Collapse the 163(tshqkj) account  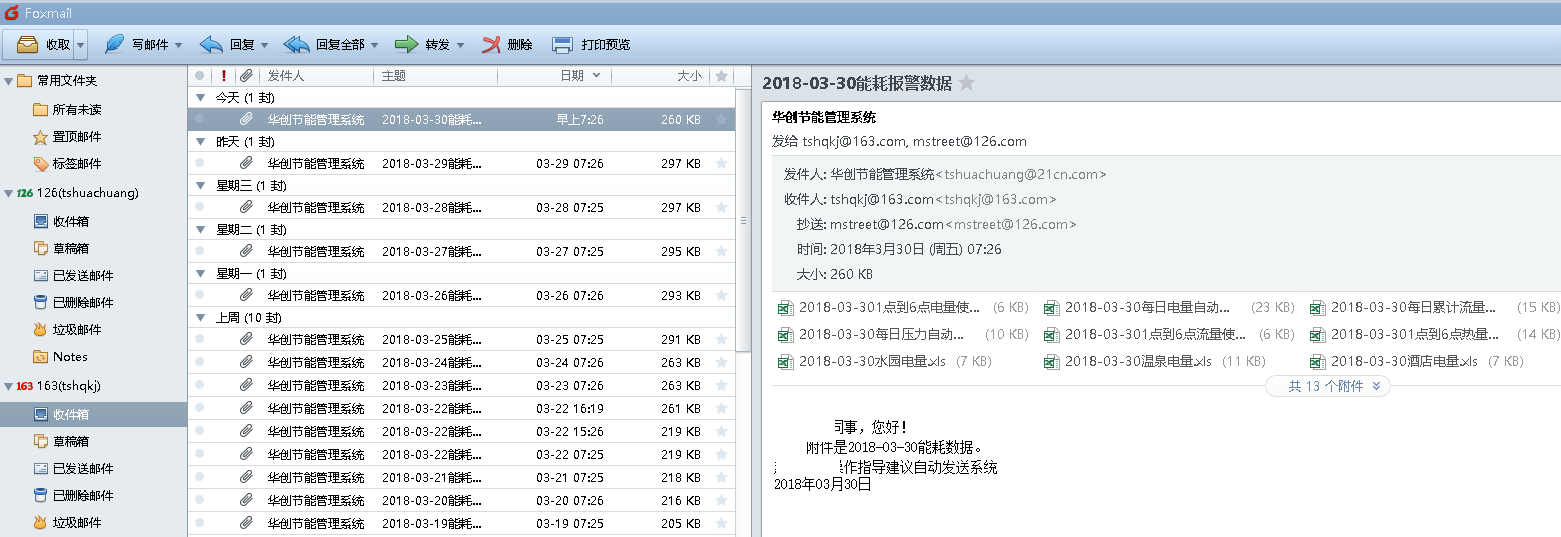[x=8, y=385]
